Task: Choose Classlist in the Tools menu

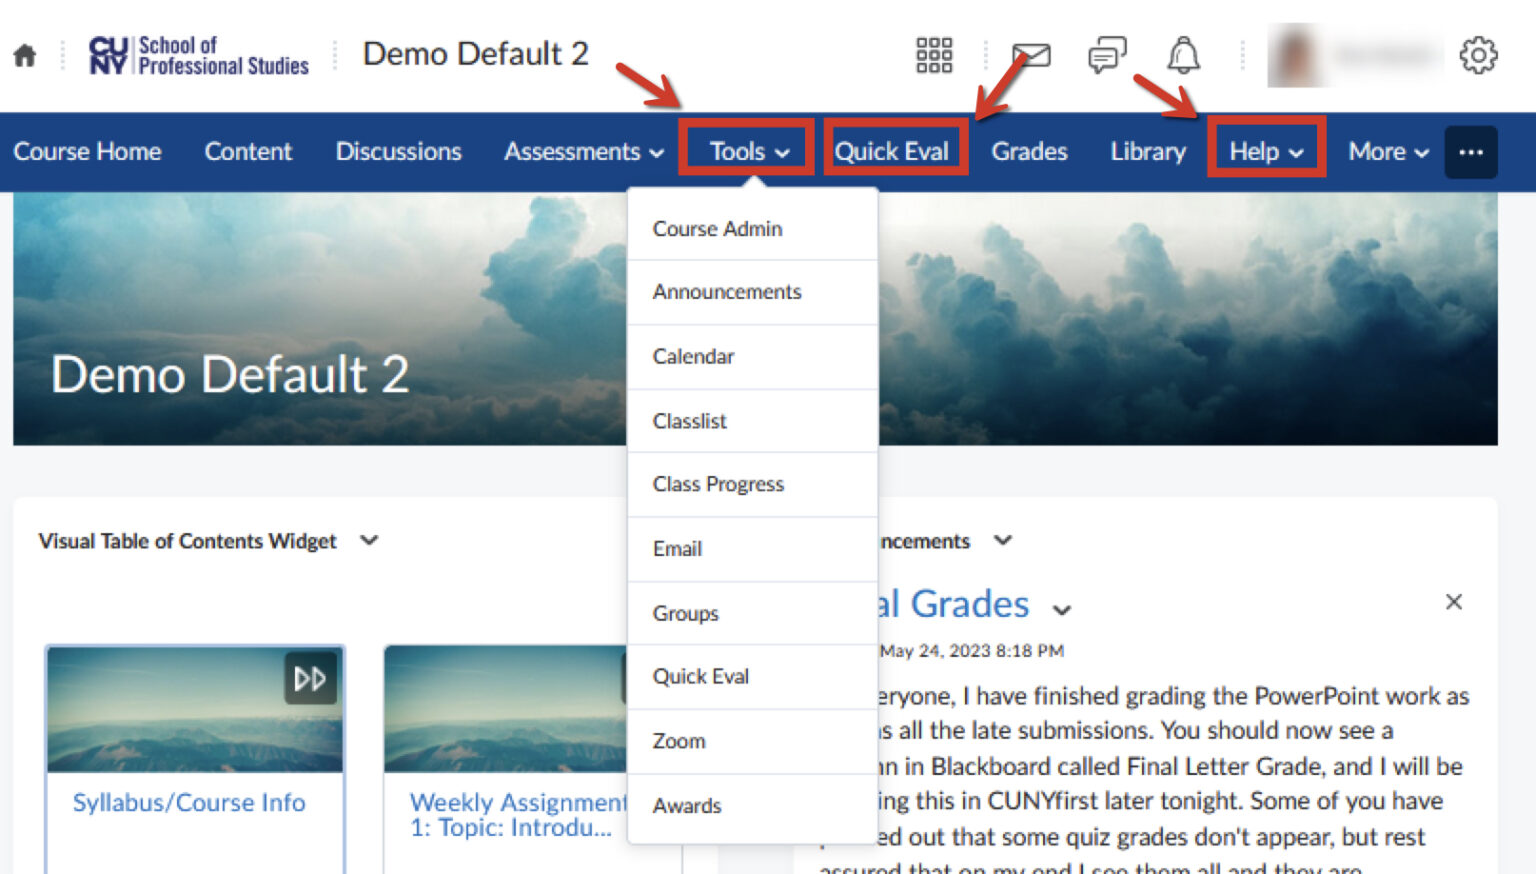Action: coord(689,421)
